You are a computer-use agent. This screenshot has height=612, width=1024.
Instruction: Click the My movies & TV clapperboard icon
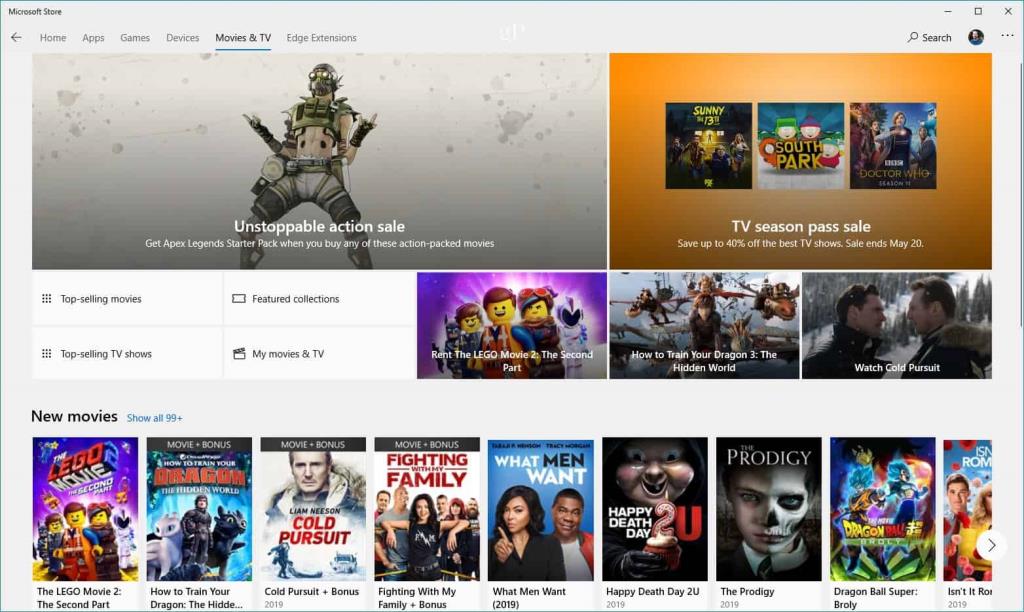[239, 353]
